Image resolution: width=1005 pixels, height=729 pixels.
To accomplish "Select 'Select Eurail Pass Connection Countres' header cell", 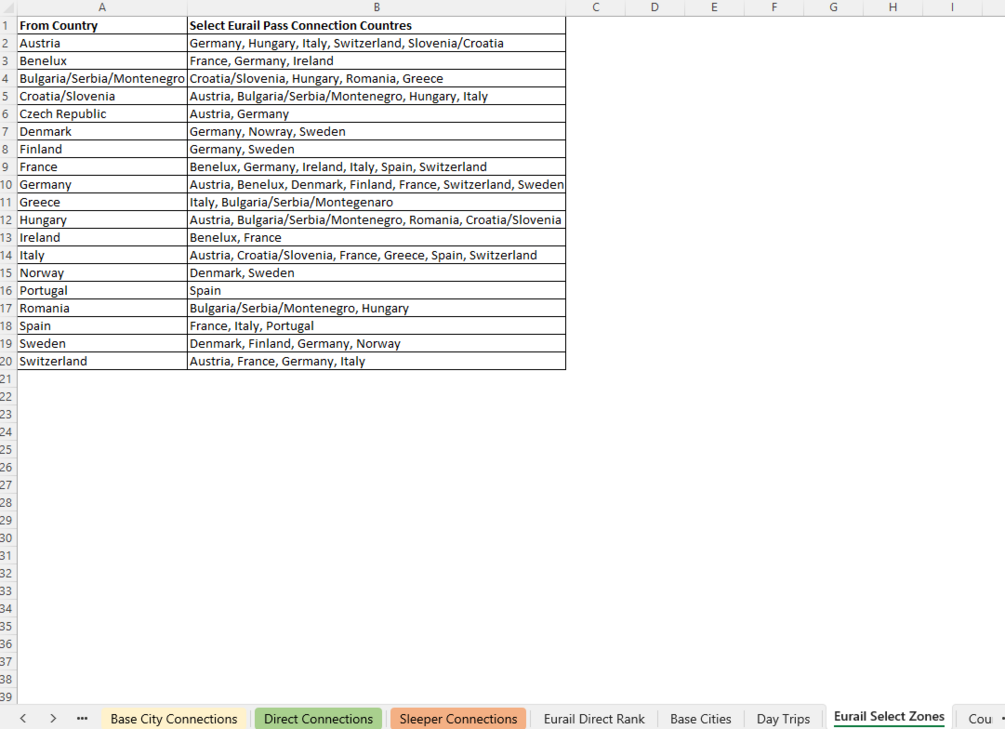I will pos(376,26).
